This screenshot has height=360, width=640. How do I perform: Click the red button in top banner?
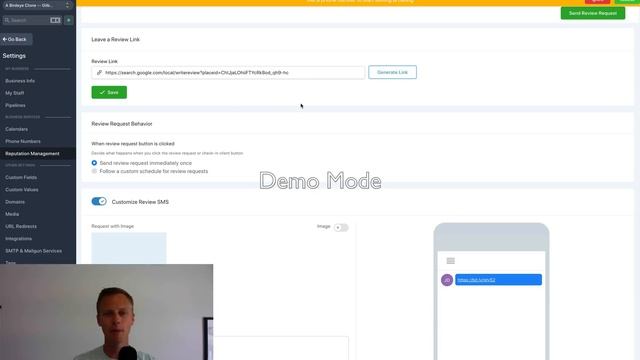(x=598, y=1)
